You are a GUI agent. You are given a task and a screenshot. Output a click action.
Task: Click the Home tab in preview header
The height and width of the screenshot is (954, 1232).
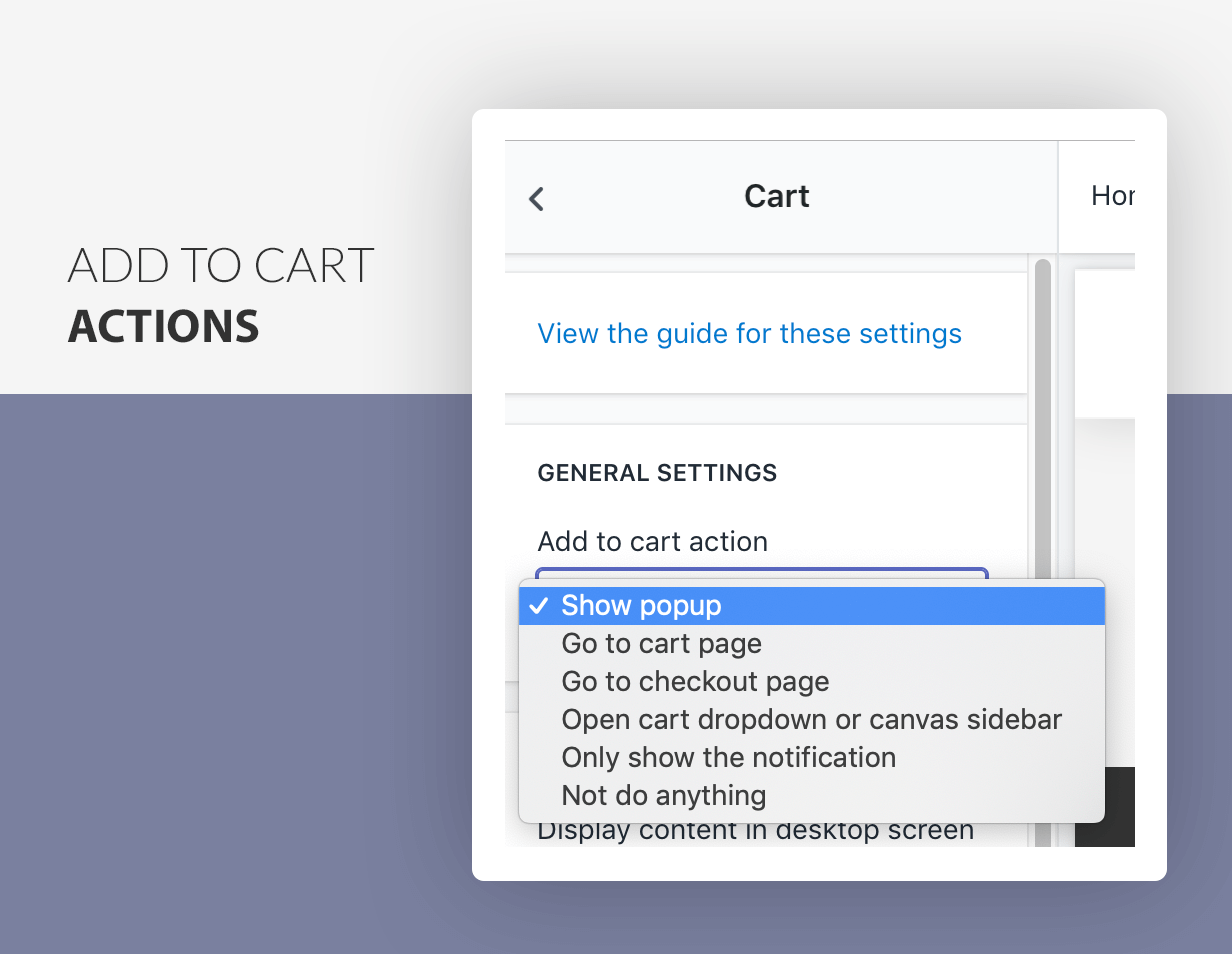point(1112,196)
